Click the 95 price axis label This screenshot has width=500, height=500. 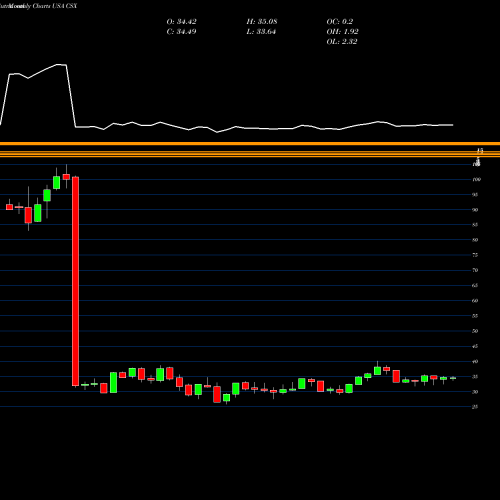tap(475, 195)
